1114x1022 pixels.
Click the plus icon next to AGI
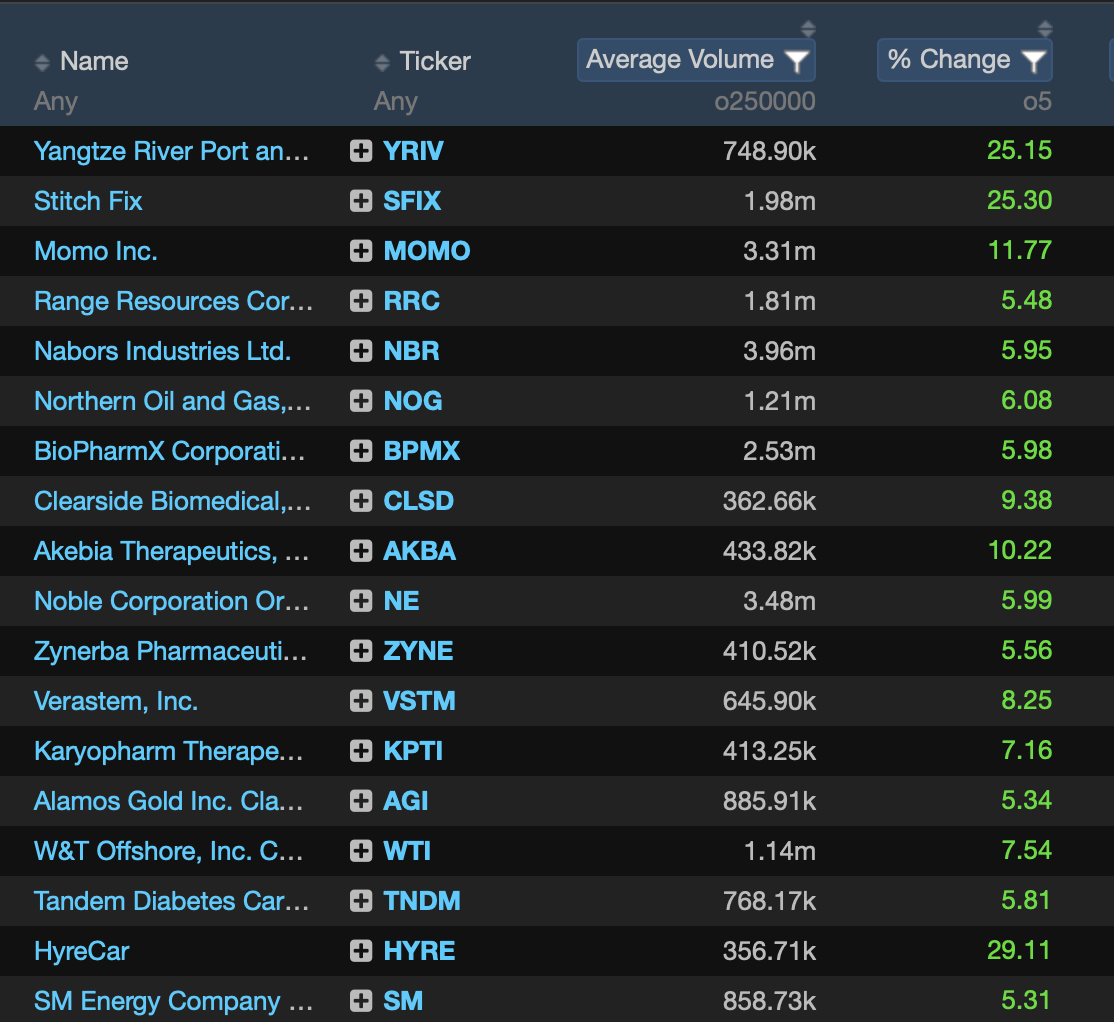click(x=361, y=801)
